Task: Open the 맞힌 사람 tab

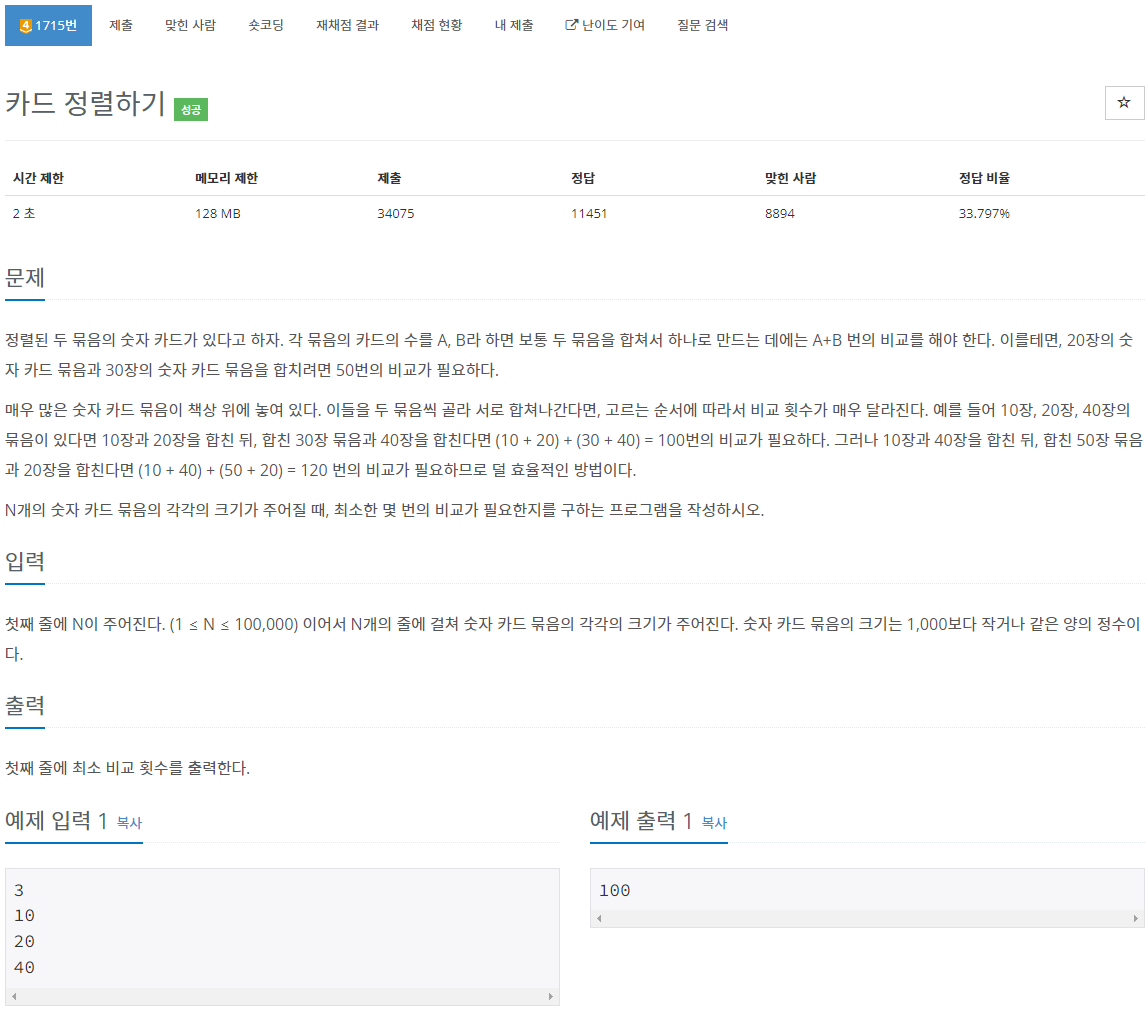Action: [191, 26]
